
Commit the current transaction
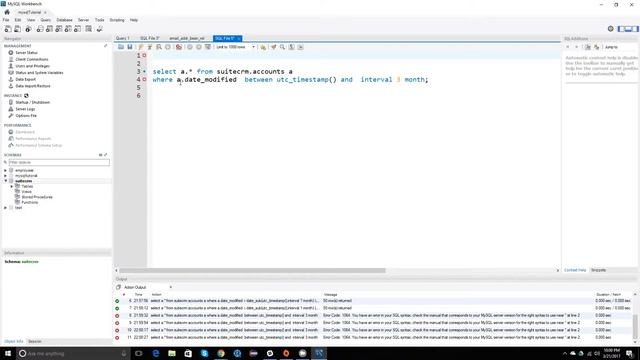point(190,47)
